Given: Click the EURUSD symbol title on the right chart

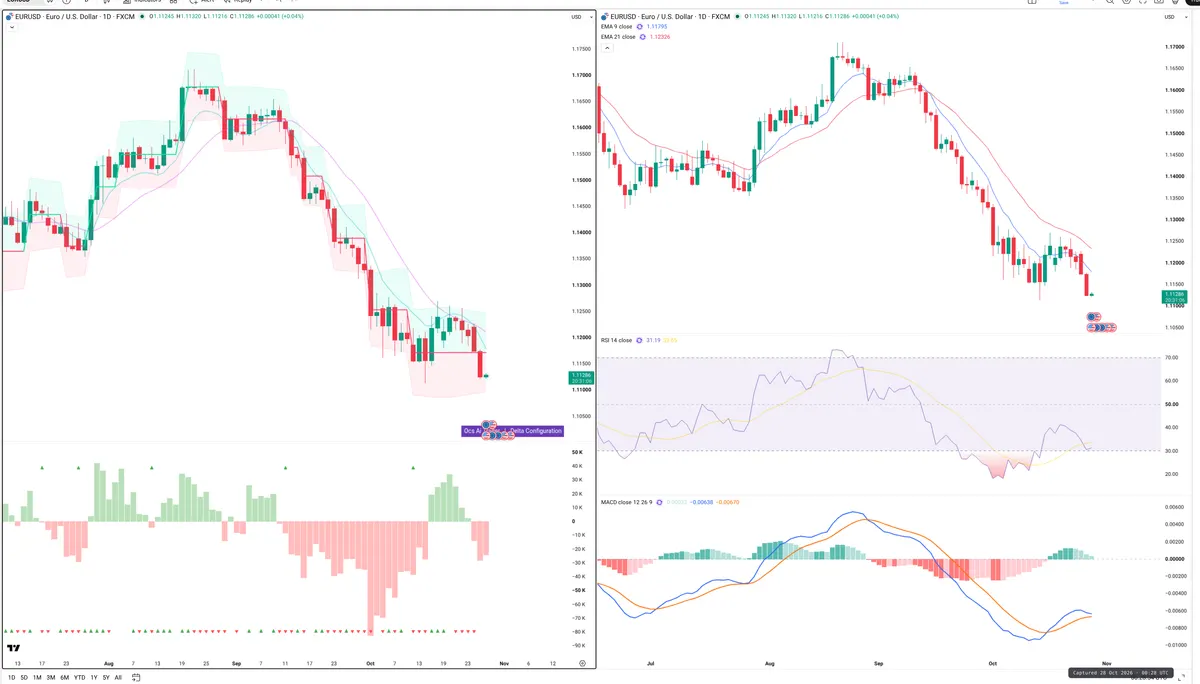Looking at the screenshot, I should pyautogui.click(x=672, y=17).
